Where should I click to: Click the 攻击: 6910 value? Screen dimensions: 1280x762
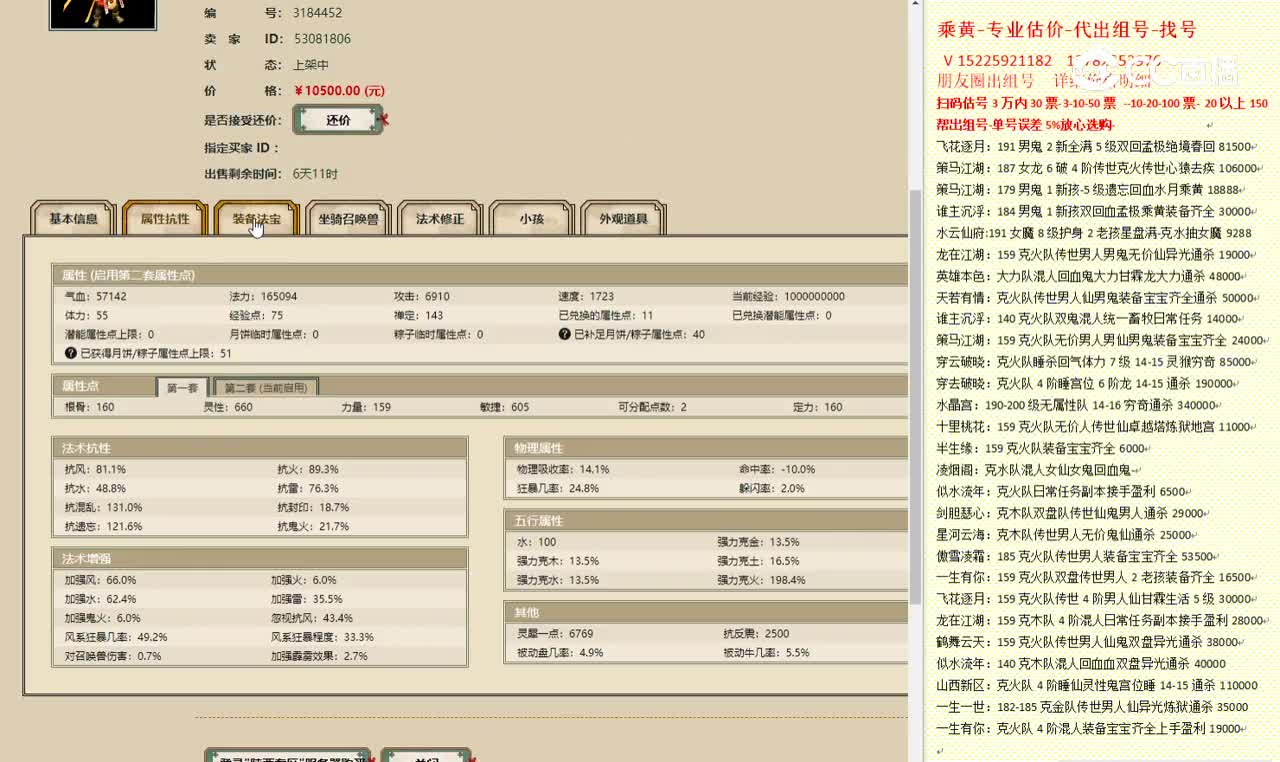point(422,297)
